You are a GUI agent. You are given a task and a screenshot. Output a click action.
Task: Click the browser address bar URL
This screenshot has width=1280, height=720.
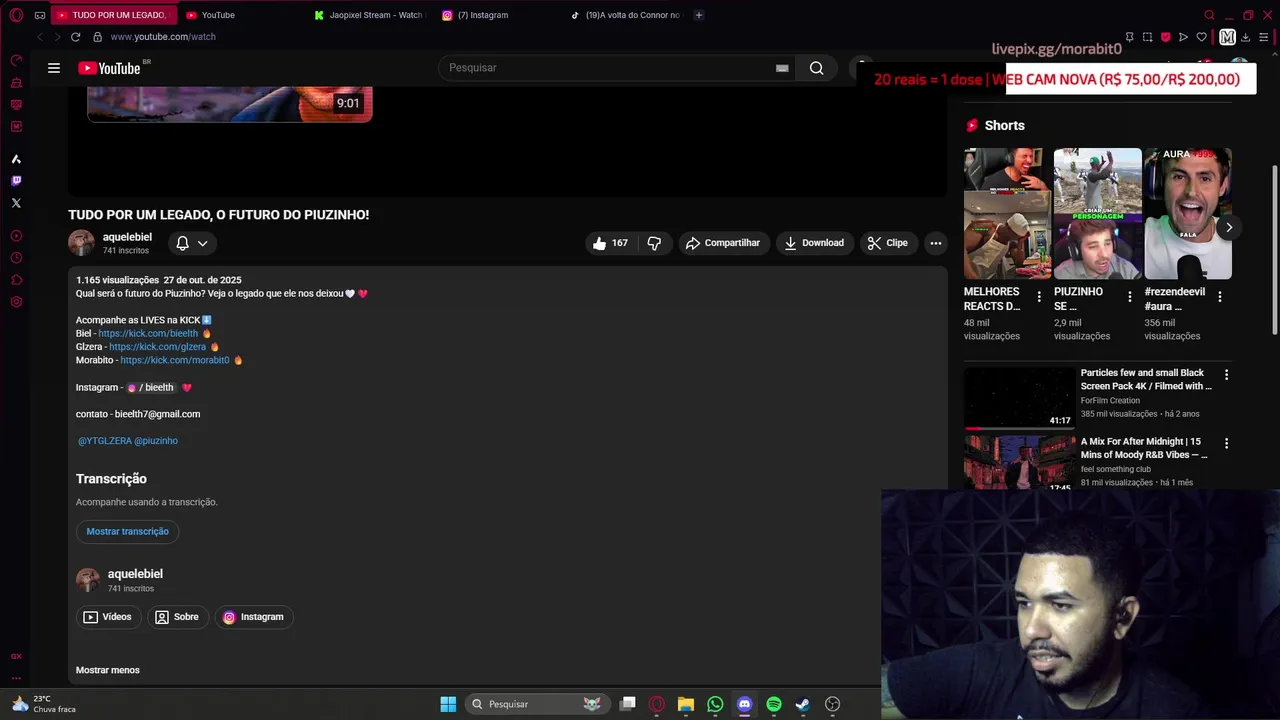(x=163, y=37)
